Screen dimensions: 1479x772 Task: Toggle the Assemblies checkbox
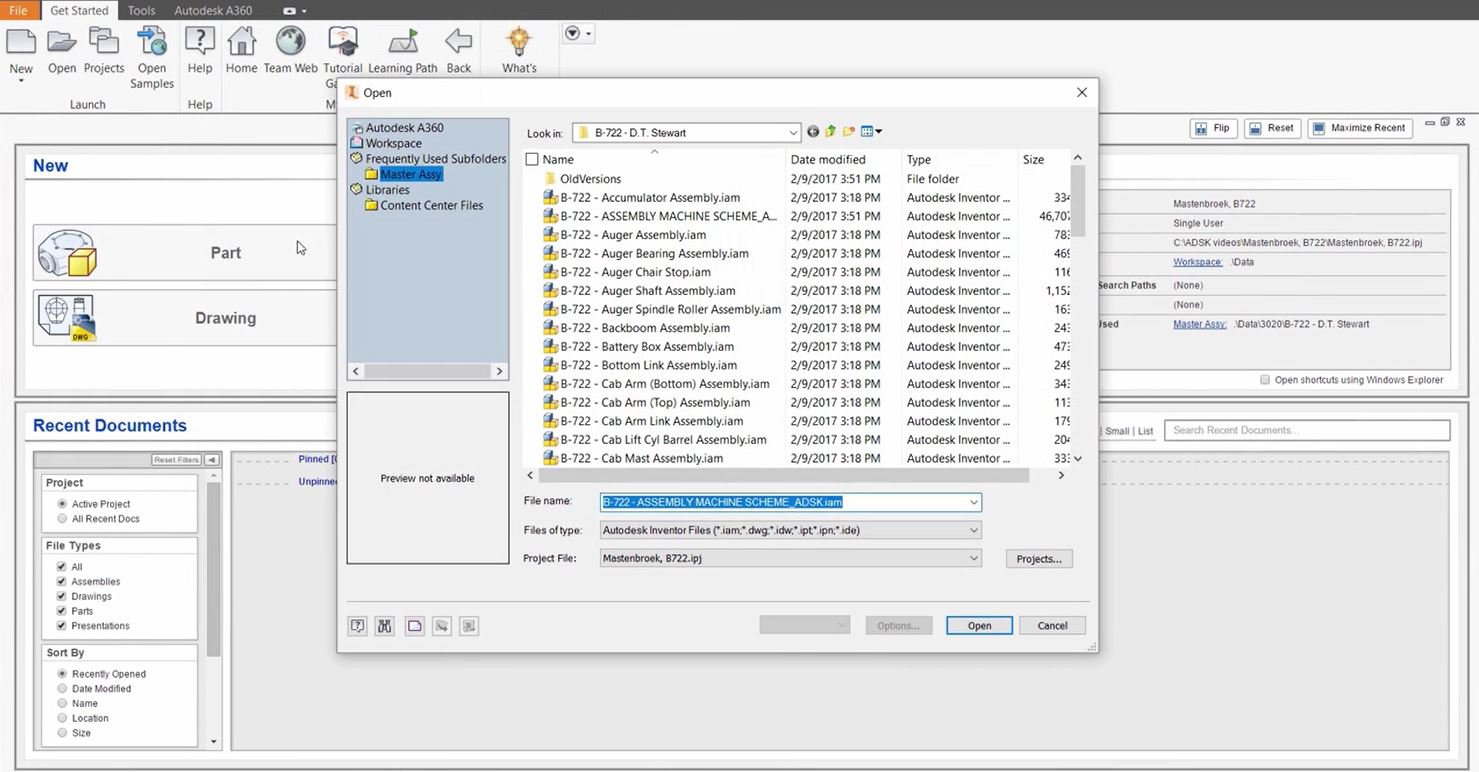tap(62, 582)
